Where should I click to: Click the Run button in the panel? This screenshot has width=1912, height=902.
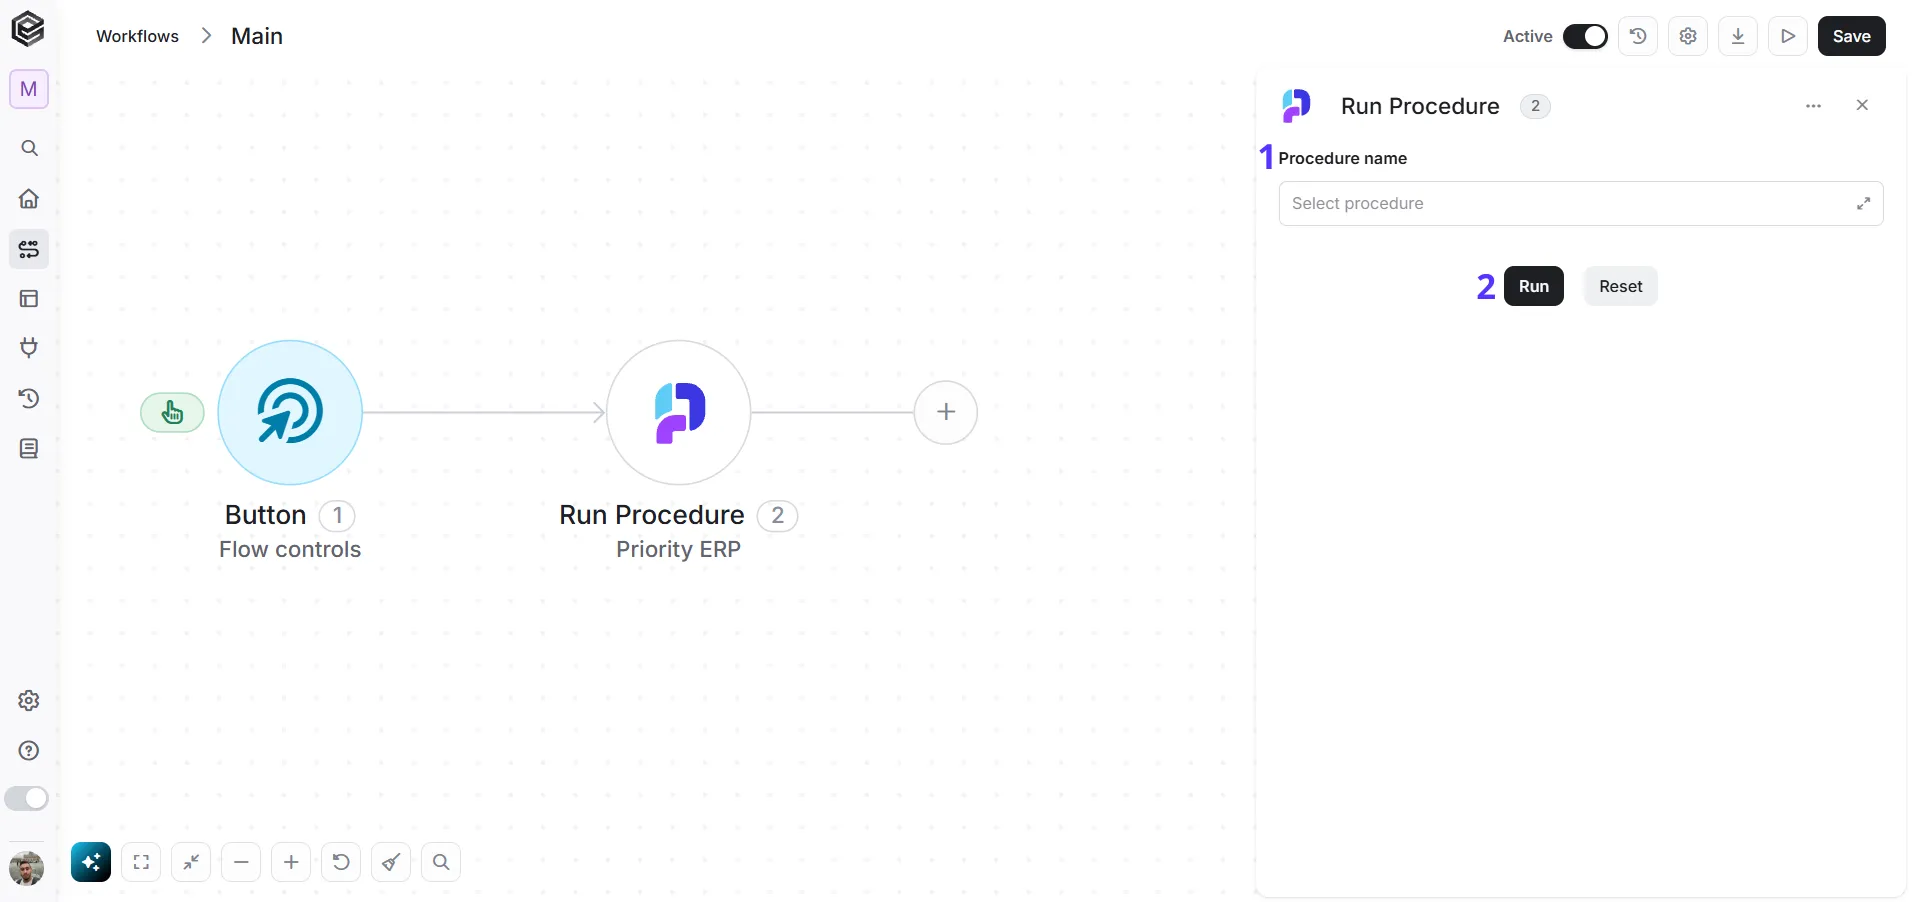(1533, 286)
